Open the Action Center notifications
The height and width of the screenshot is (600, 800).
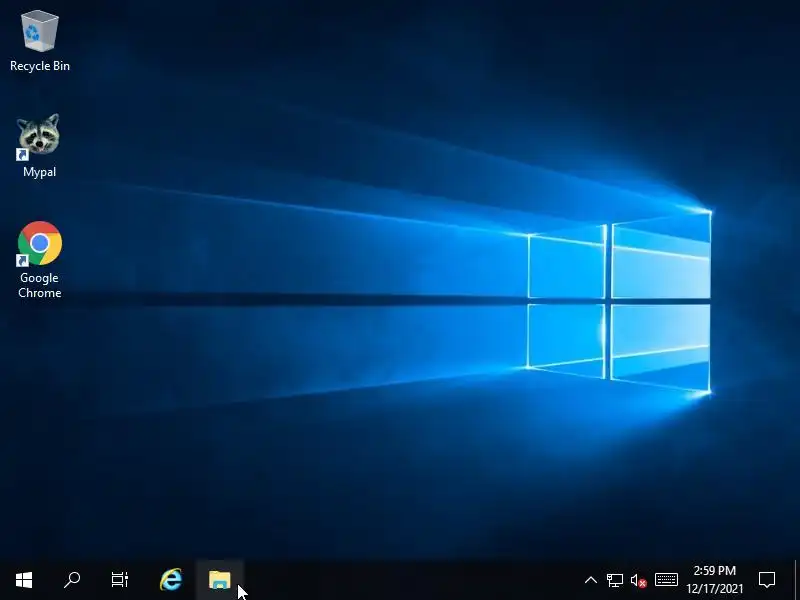click(767, 580)
